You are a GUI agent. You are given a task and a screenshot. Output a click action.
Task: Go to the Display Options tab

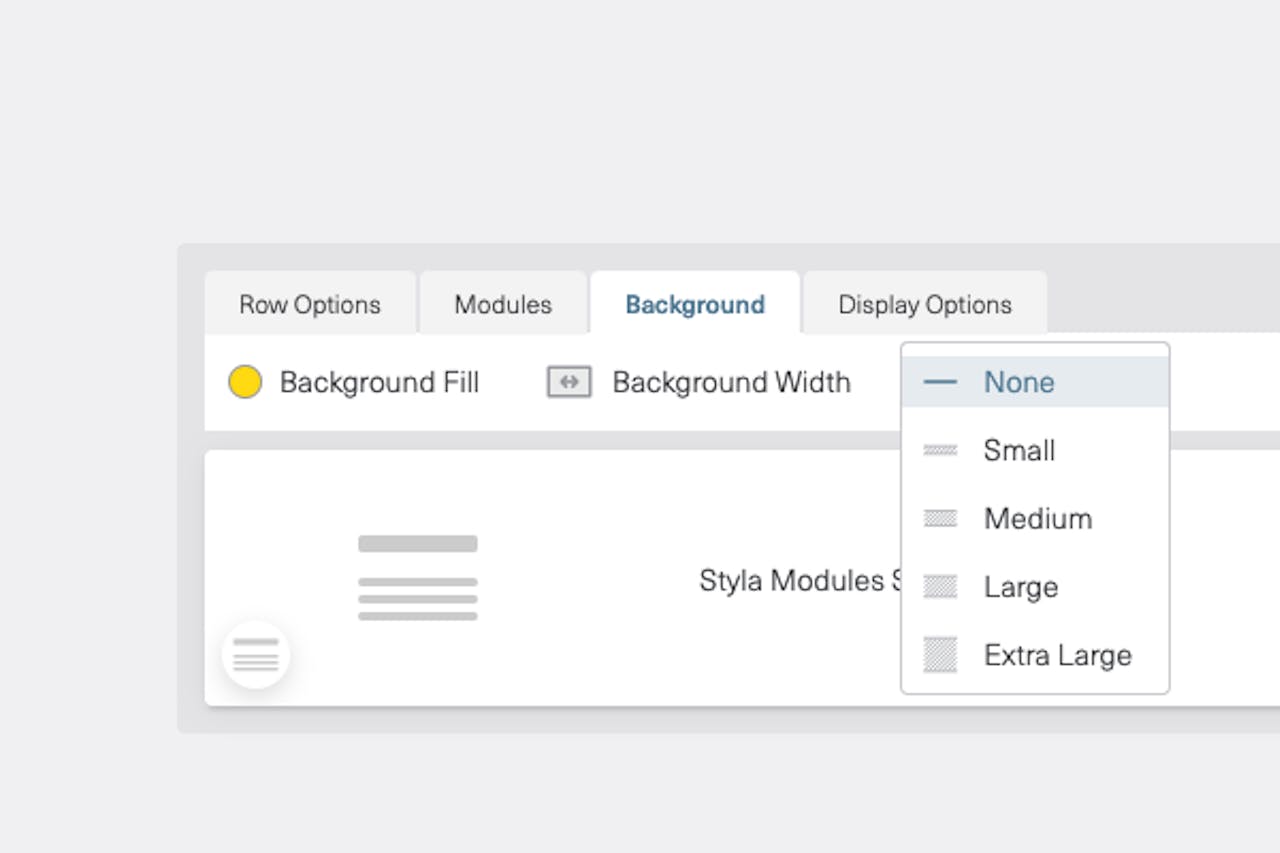pos(925,305)
